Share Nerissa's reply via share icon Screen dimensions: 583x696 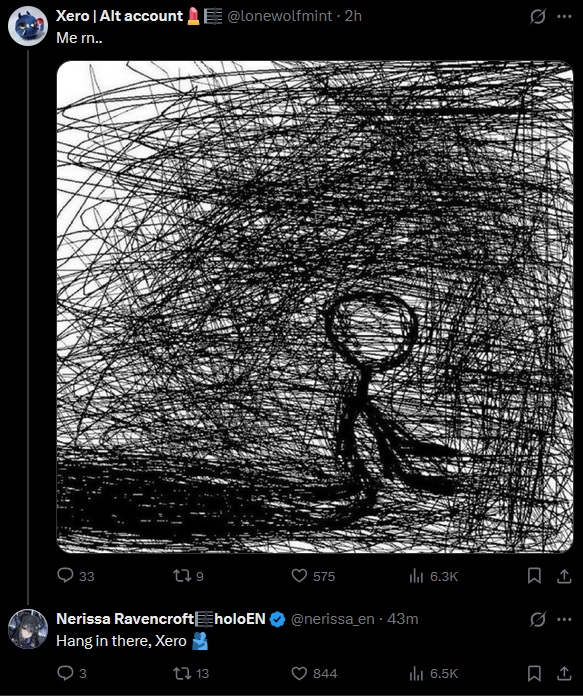(x=564, y=673)
